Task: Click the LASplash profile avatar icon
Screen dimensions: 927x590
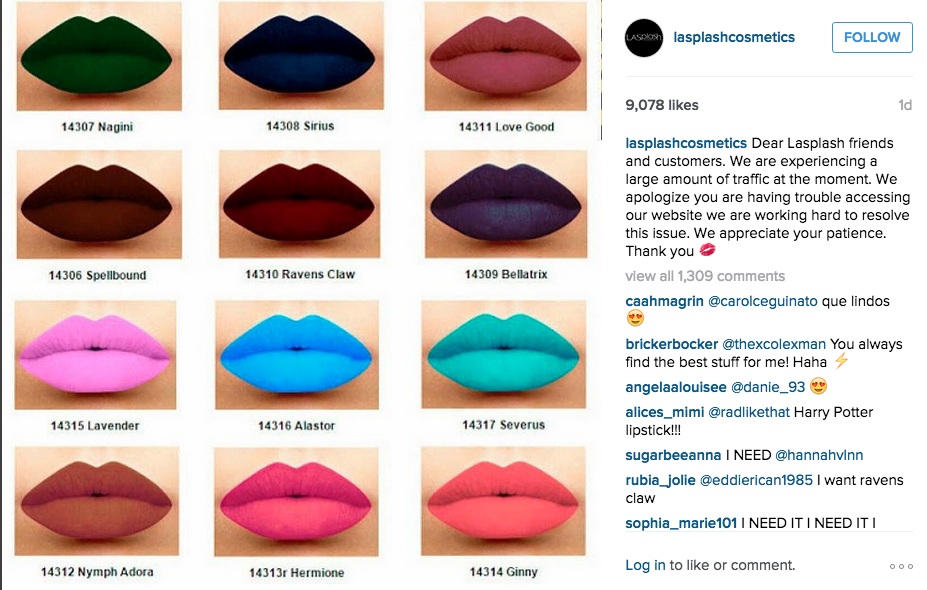Action: [643, 38]
